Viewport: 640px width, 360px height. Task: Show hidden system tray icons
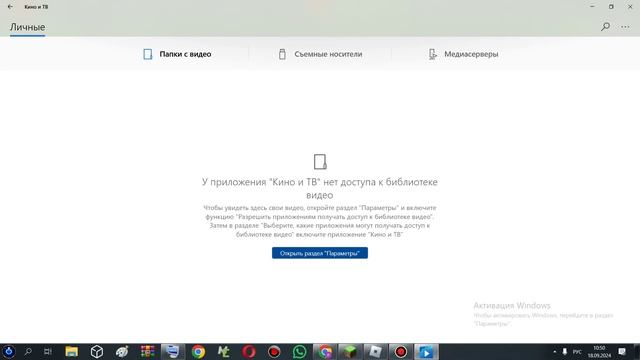point(554,351)
